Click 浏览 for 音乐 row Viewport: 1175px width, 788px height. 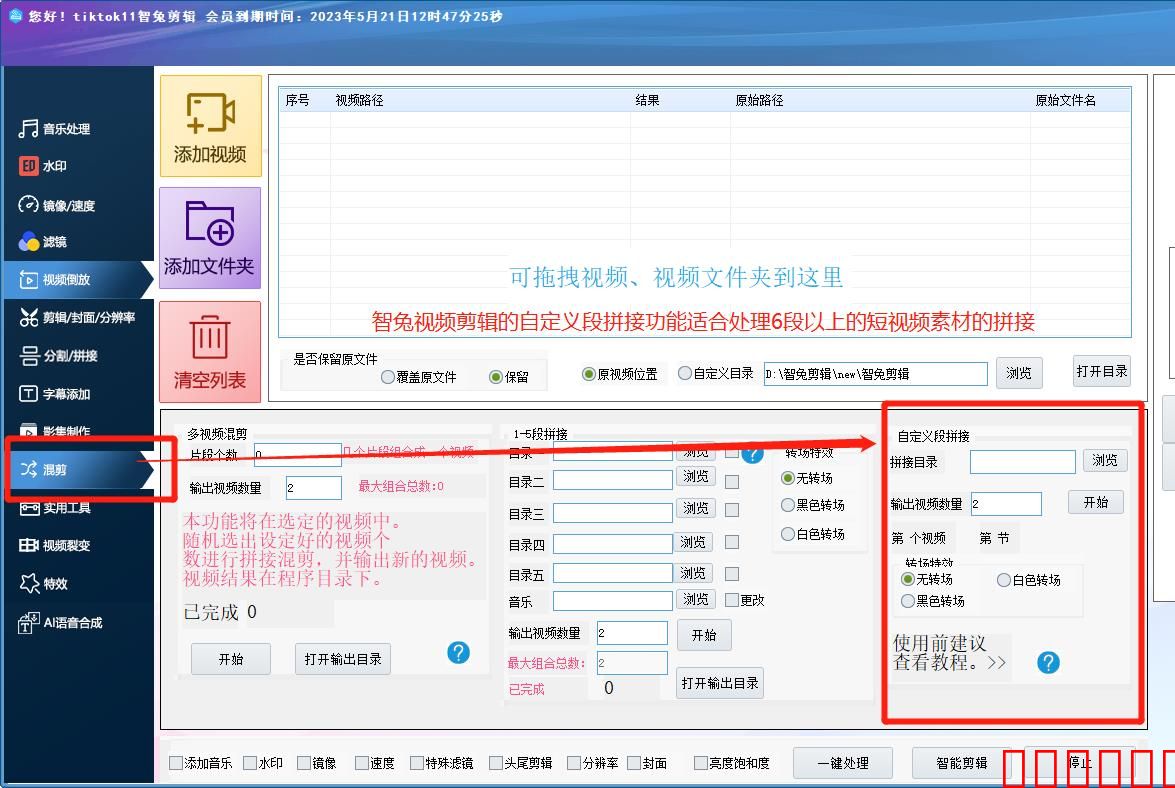695,598
